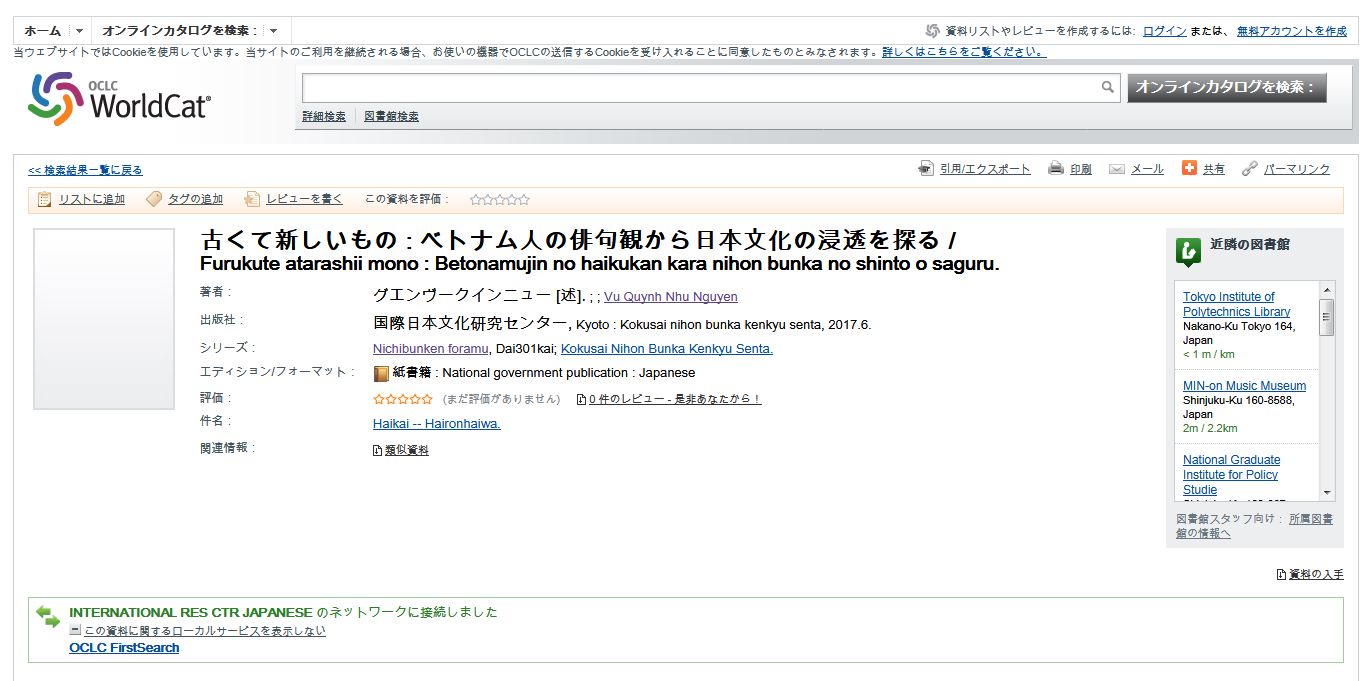Click the printer (印刷) icon
This screenshot has width=1372, height=681.
1055,169
